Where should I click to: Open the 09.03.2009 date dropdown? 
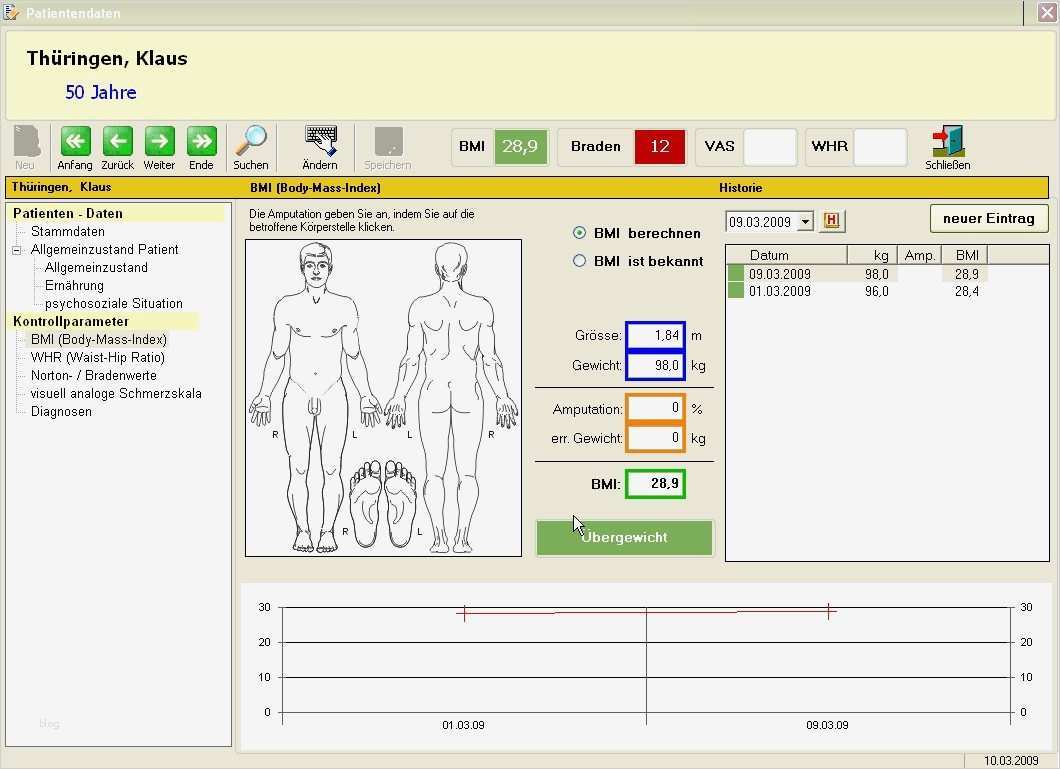pos(806,222)
